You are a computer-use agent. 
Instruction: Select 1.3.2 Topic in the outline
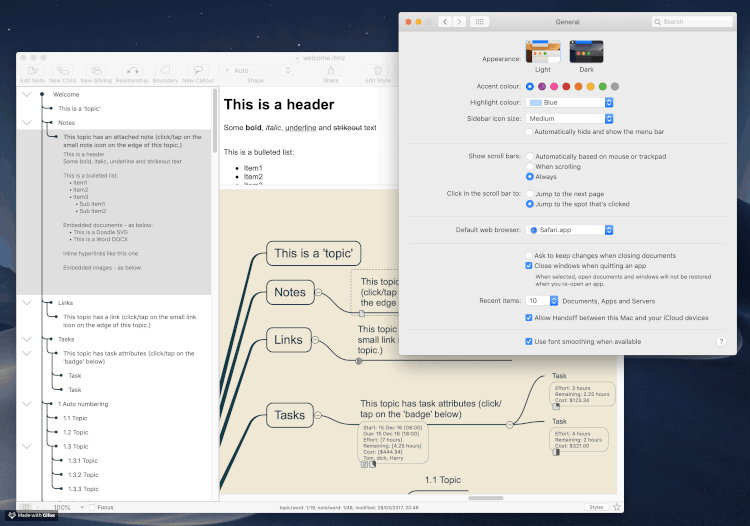83,475
